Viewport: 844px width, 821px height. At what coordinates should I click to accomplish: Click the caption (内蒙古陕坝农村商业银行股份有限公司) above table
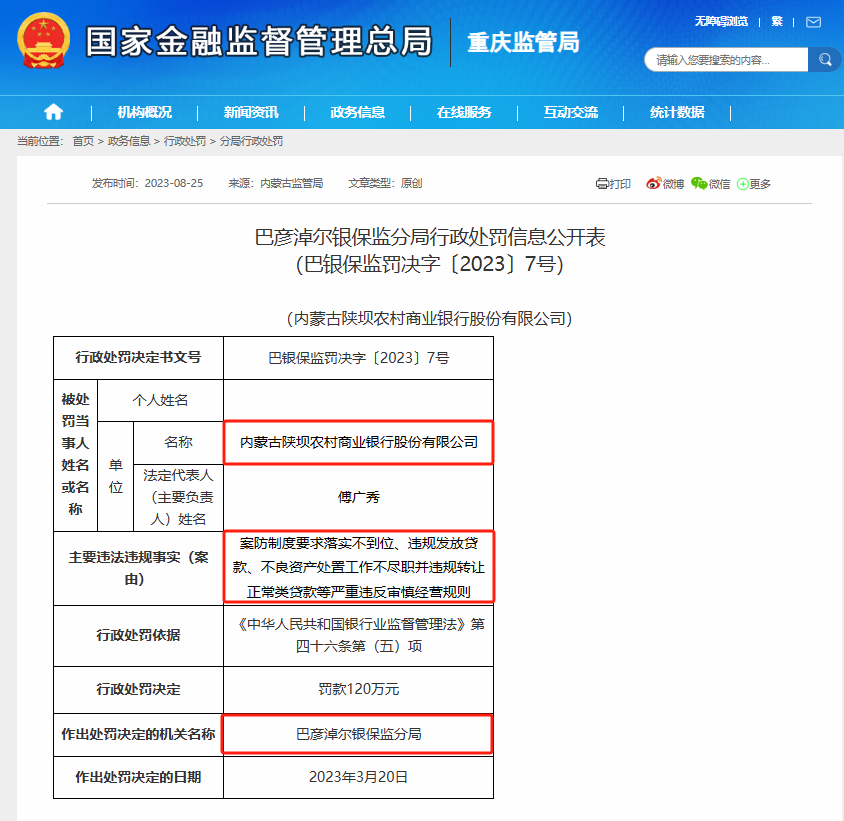[x=429, y=319]
